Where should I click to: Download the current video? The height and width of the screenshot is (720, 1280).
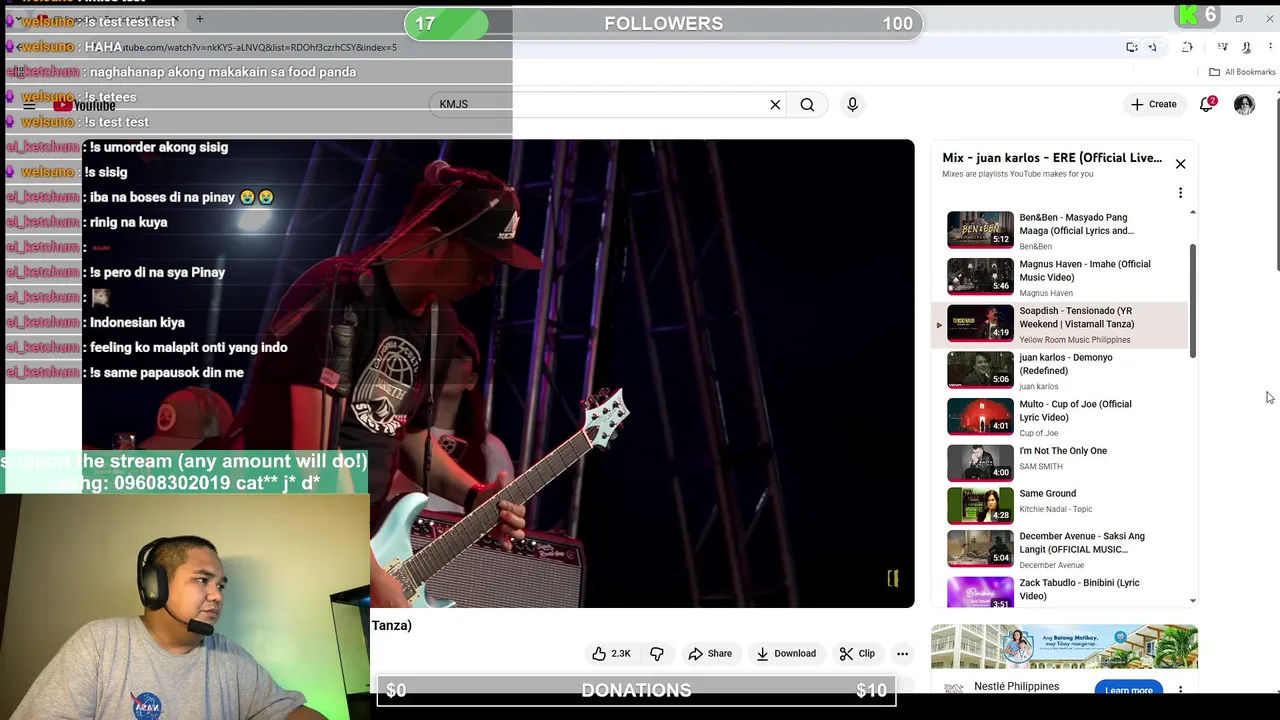(786, 653)
